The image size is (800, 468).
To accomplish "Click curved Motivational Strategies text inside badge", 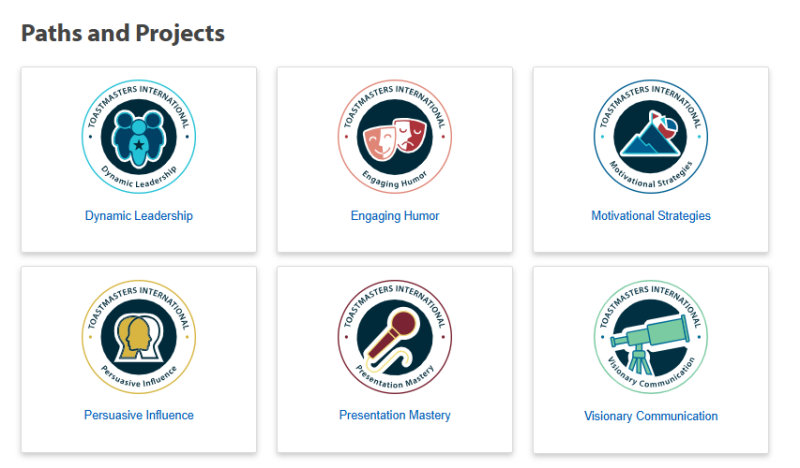I will click(x=651, y=177).
